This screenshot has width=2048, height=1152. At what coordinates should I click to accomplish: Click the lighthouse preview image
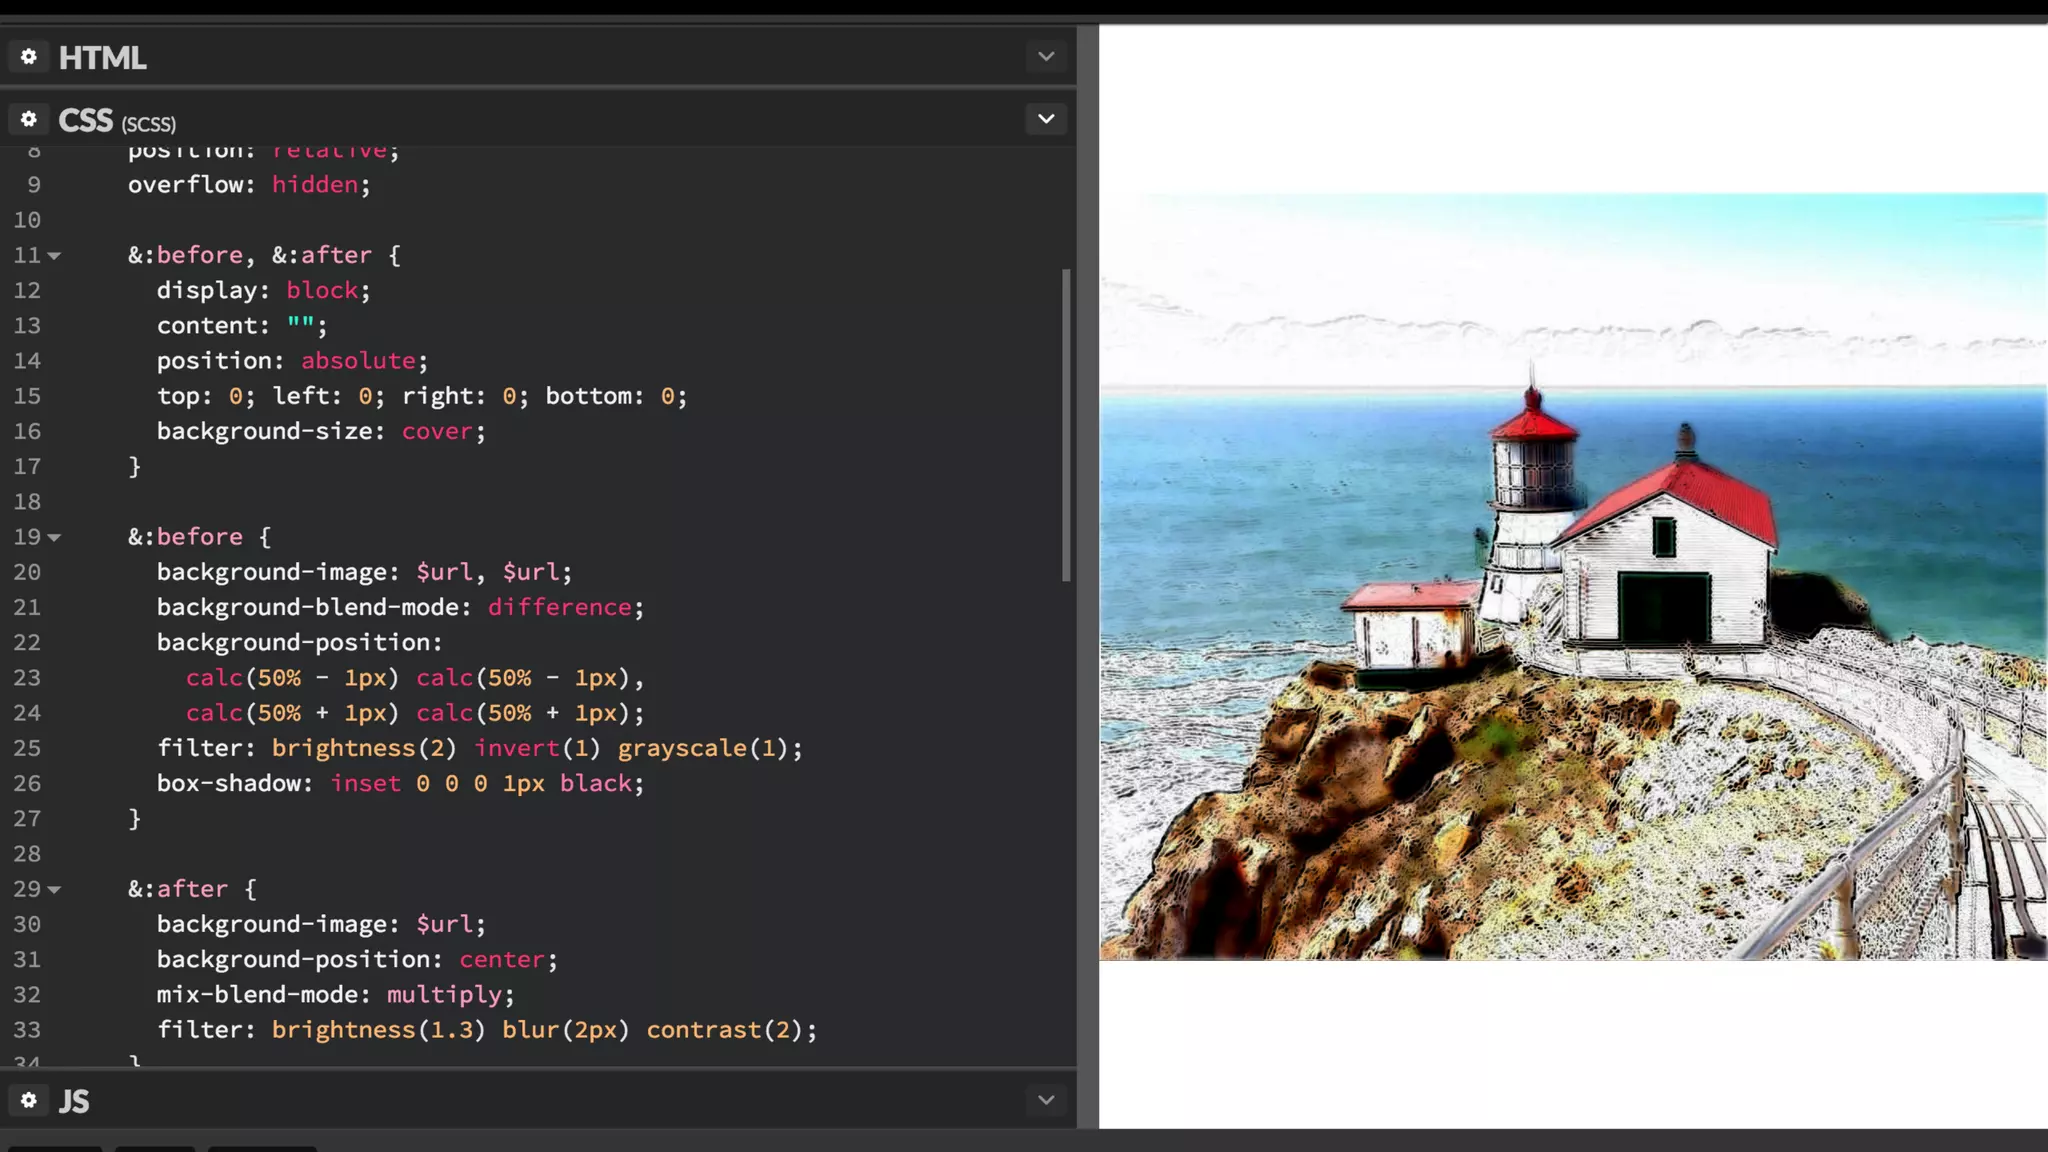(x=1572, y=576)
